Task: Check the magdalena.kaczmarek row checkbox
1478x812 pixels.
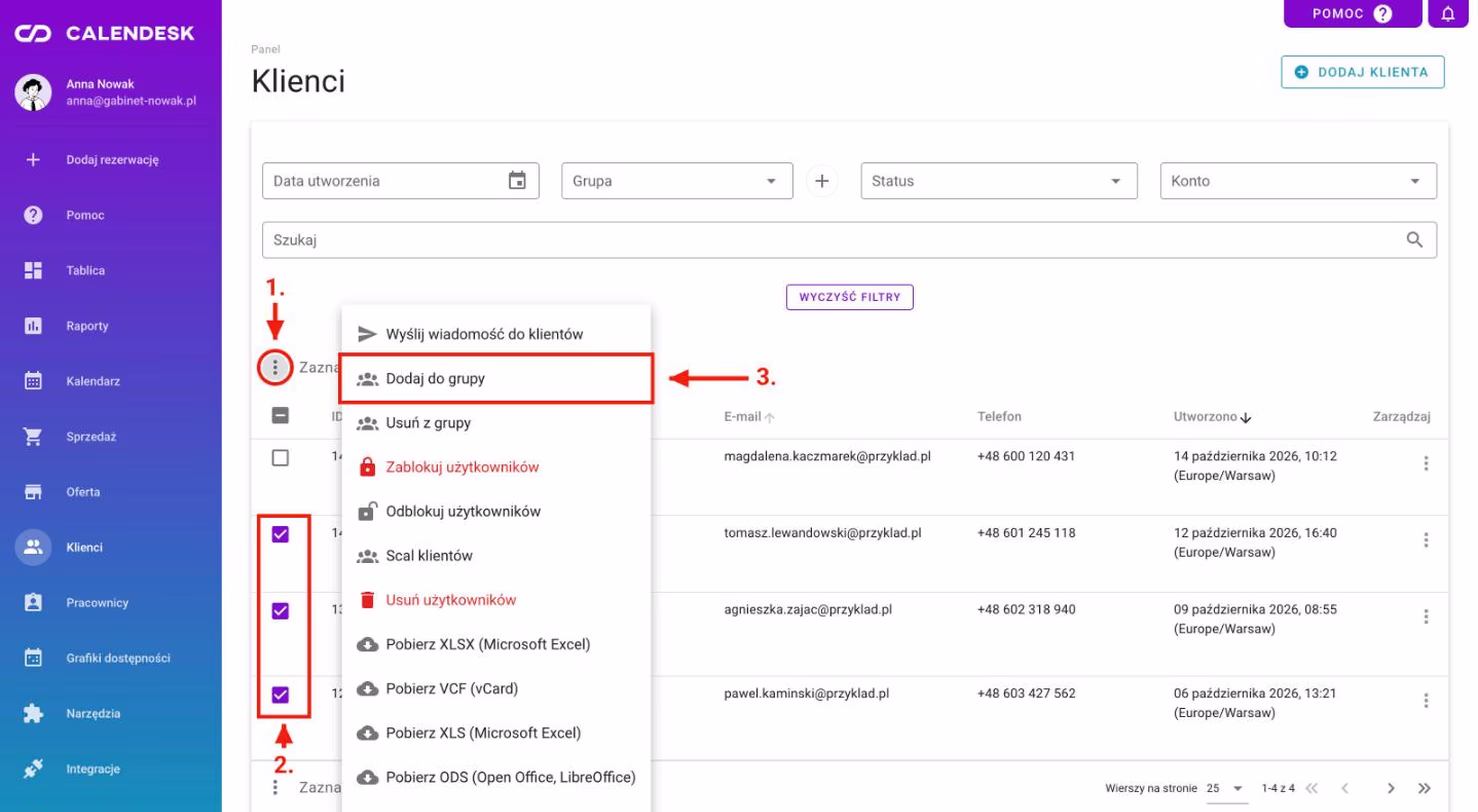Action: coord(280,457)
